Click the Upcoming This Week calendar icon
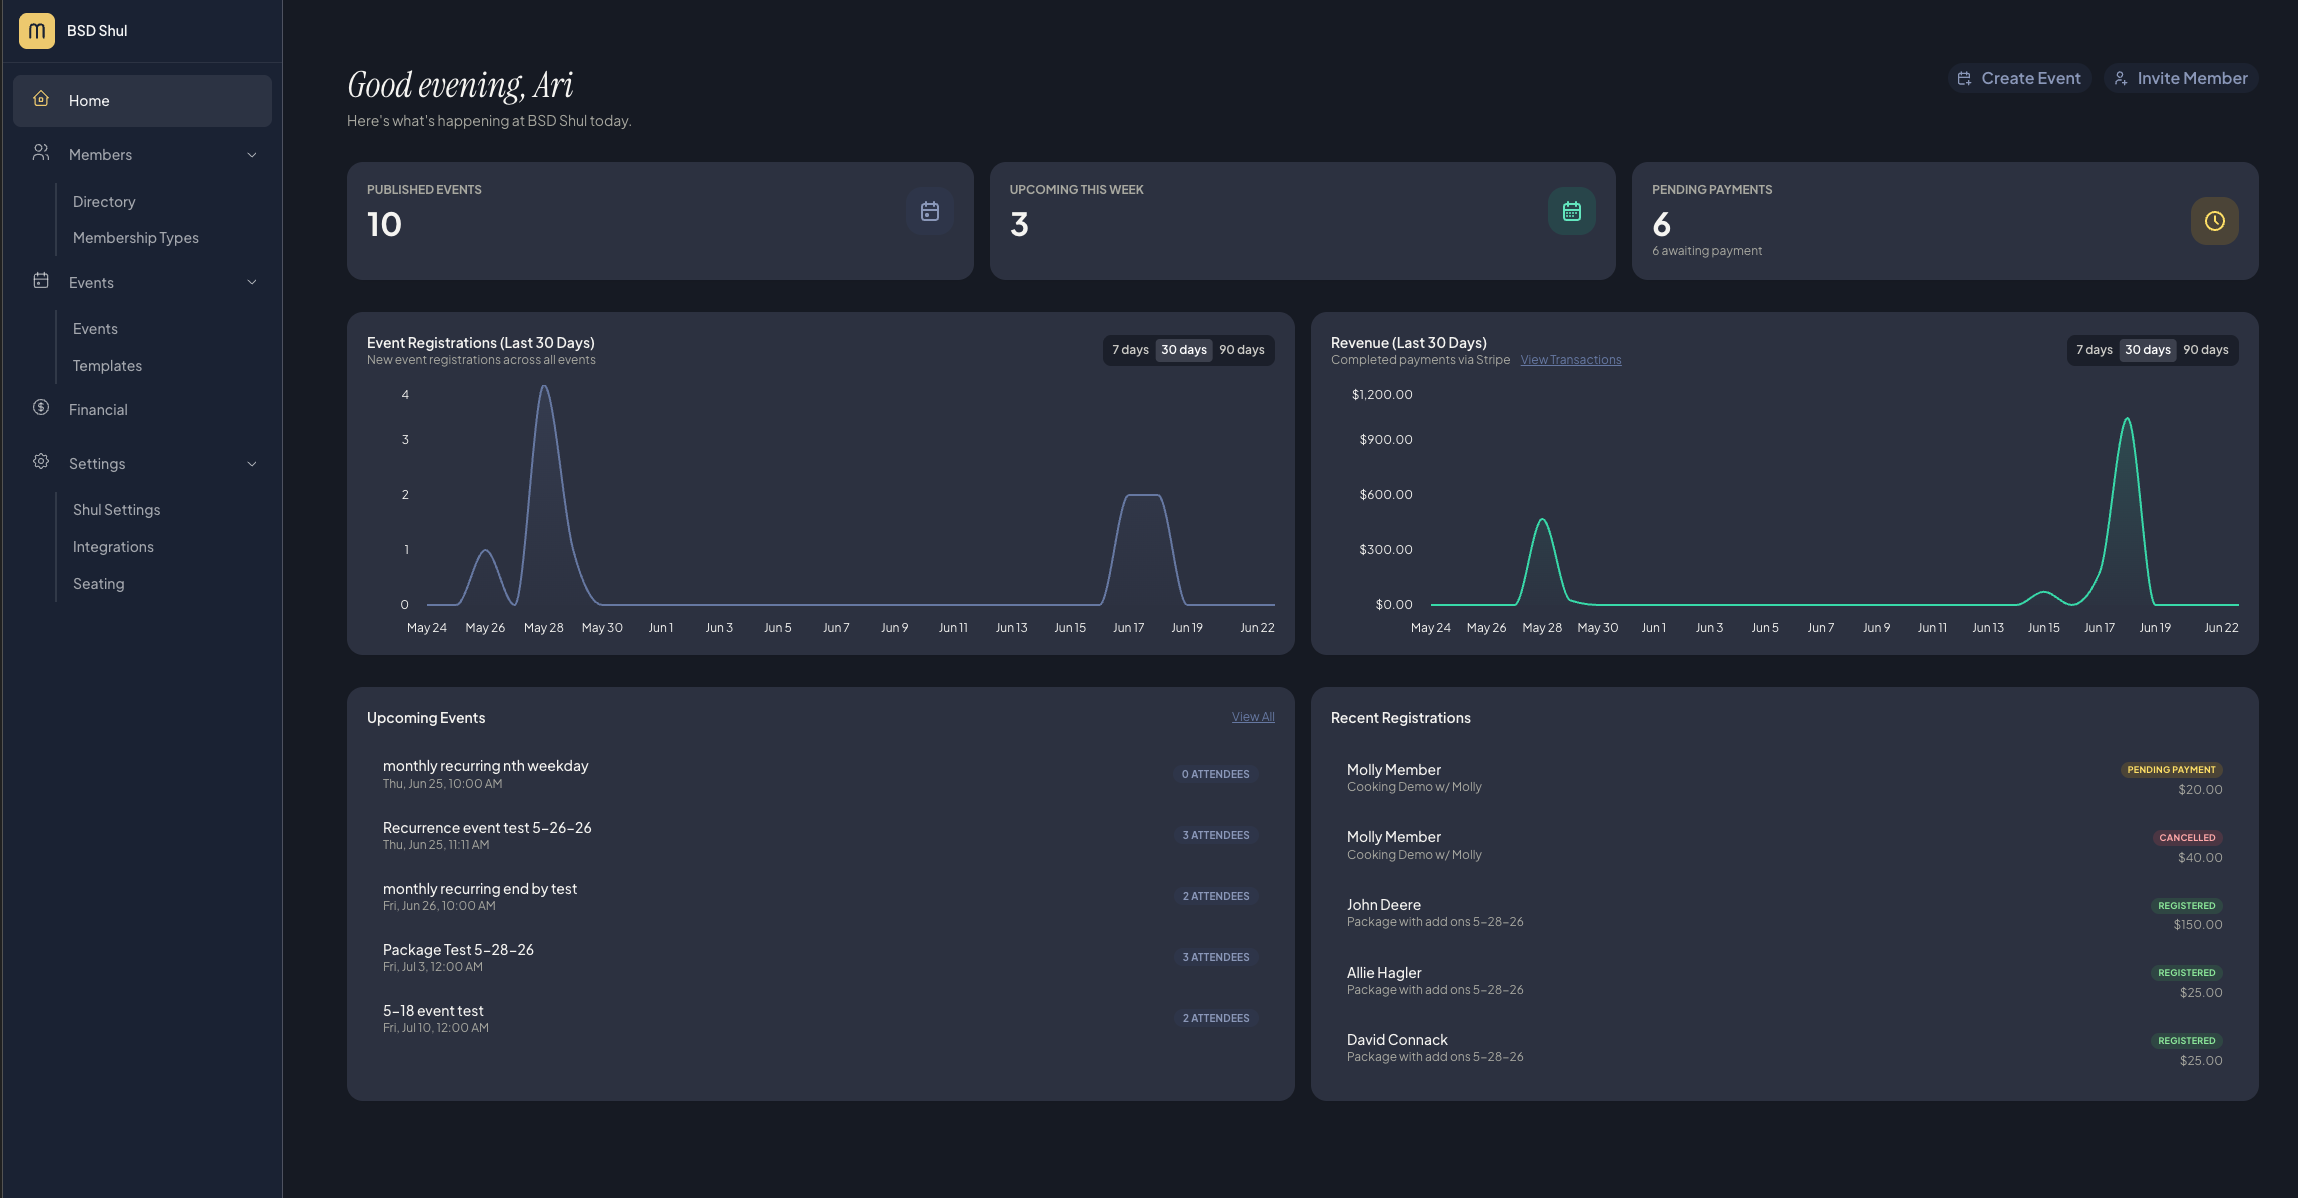2298x1198 pixels. click(1572, 212)
